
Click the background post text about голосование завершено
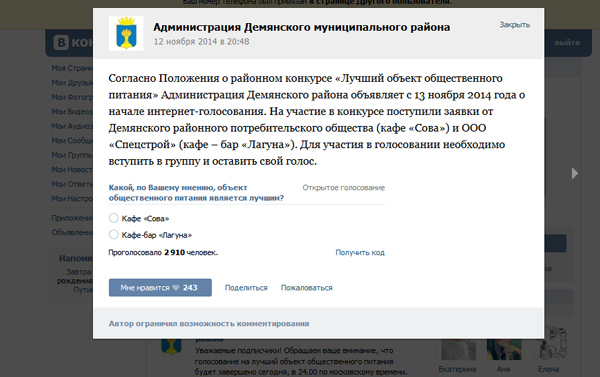click(301, 361)
